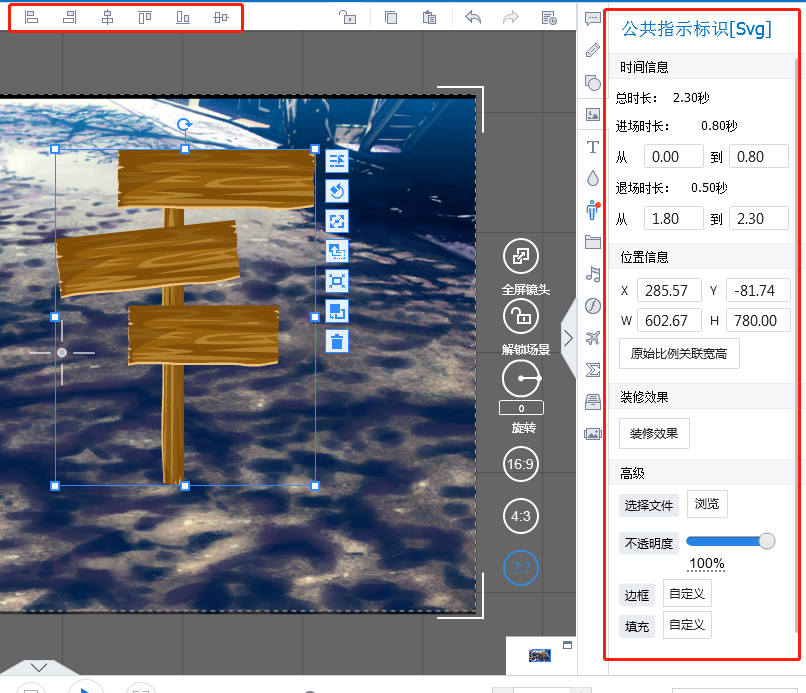Click the align bottom edges icon
This screenshot has width=806, height=693.
click(x=183, y=17)
